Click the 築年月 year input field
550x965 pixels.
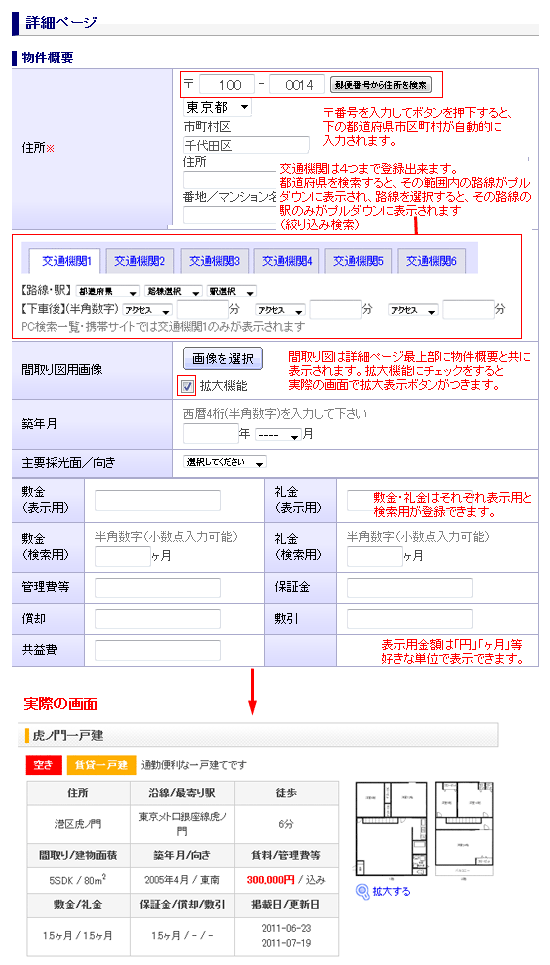coord(210,433)
